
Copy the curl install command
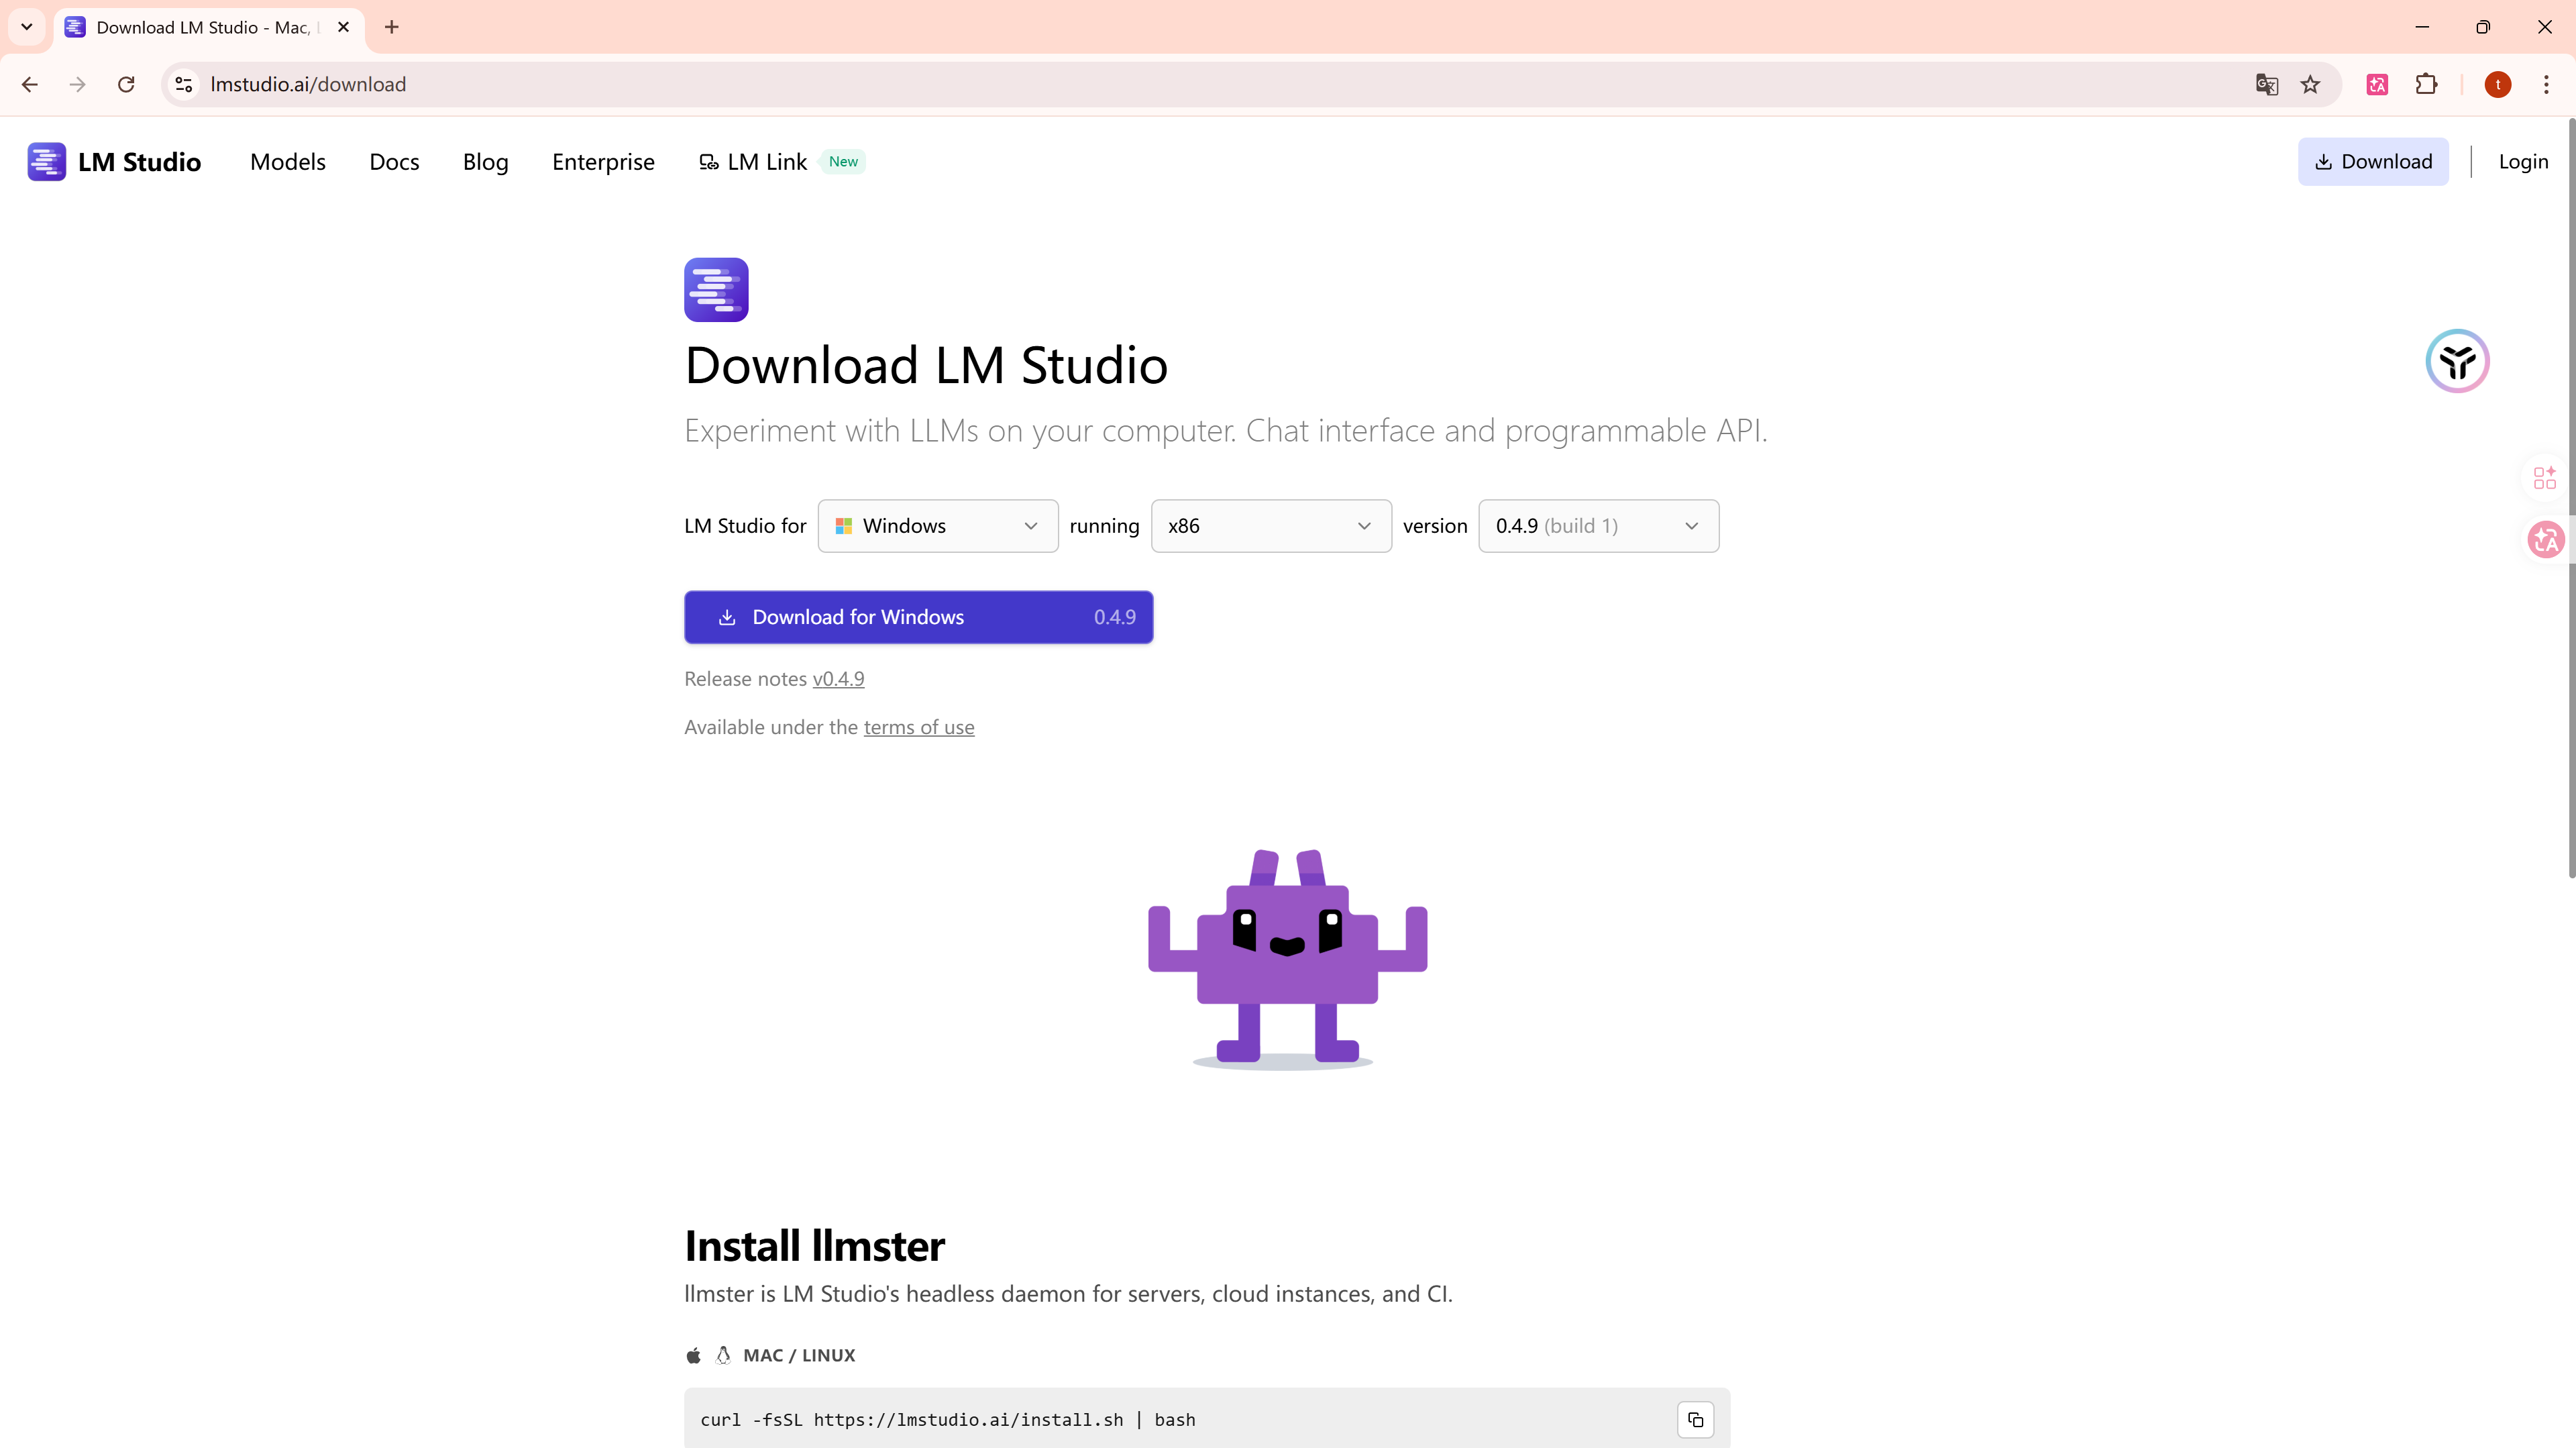(x=1695, y=1420)
